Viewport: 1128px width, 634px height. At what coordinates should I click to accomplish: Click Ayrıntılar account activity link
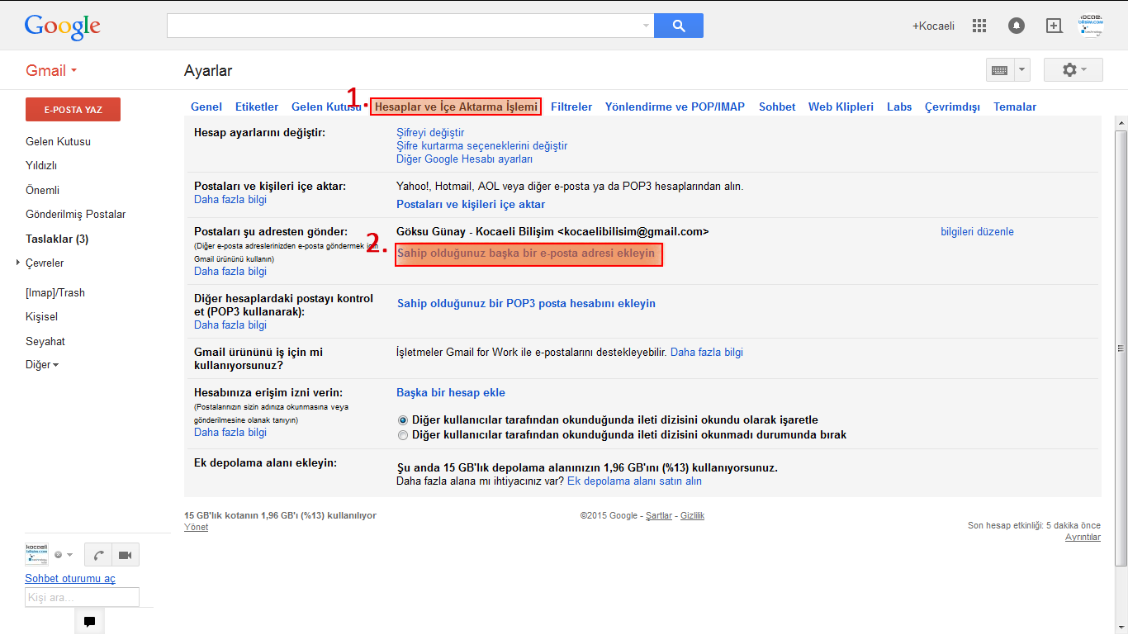pyautogui.click(x=1083, y=538)
